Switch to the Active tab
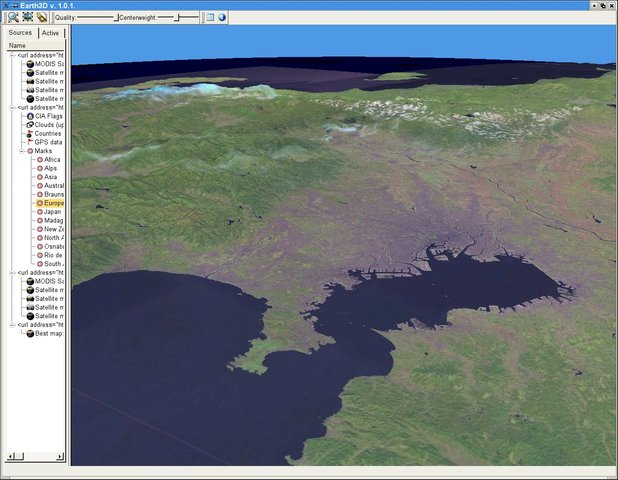The image size is (618, 480). pyautogui.click(x=50, y=33)
